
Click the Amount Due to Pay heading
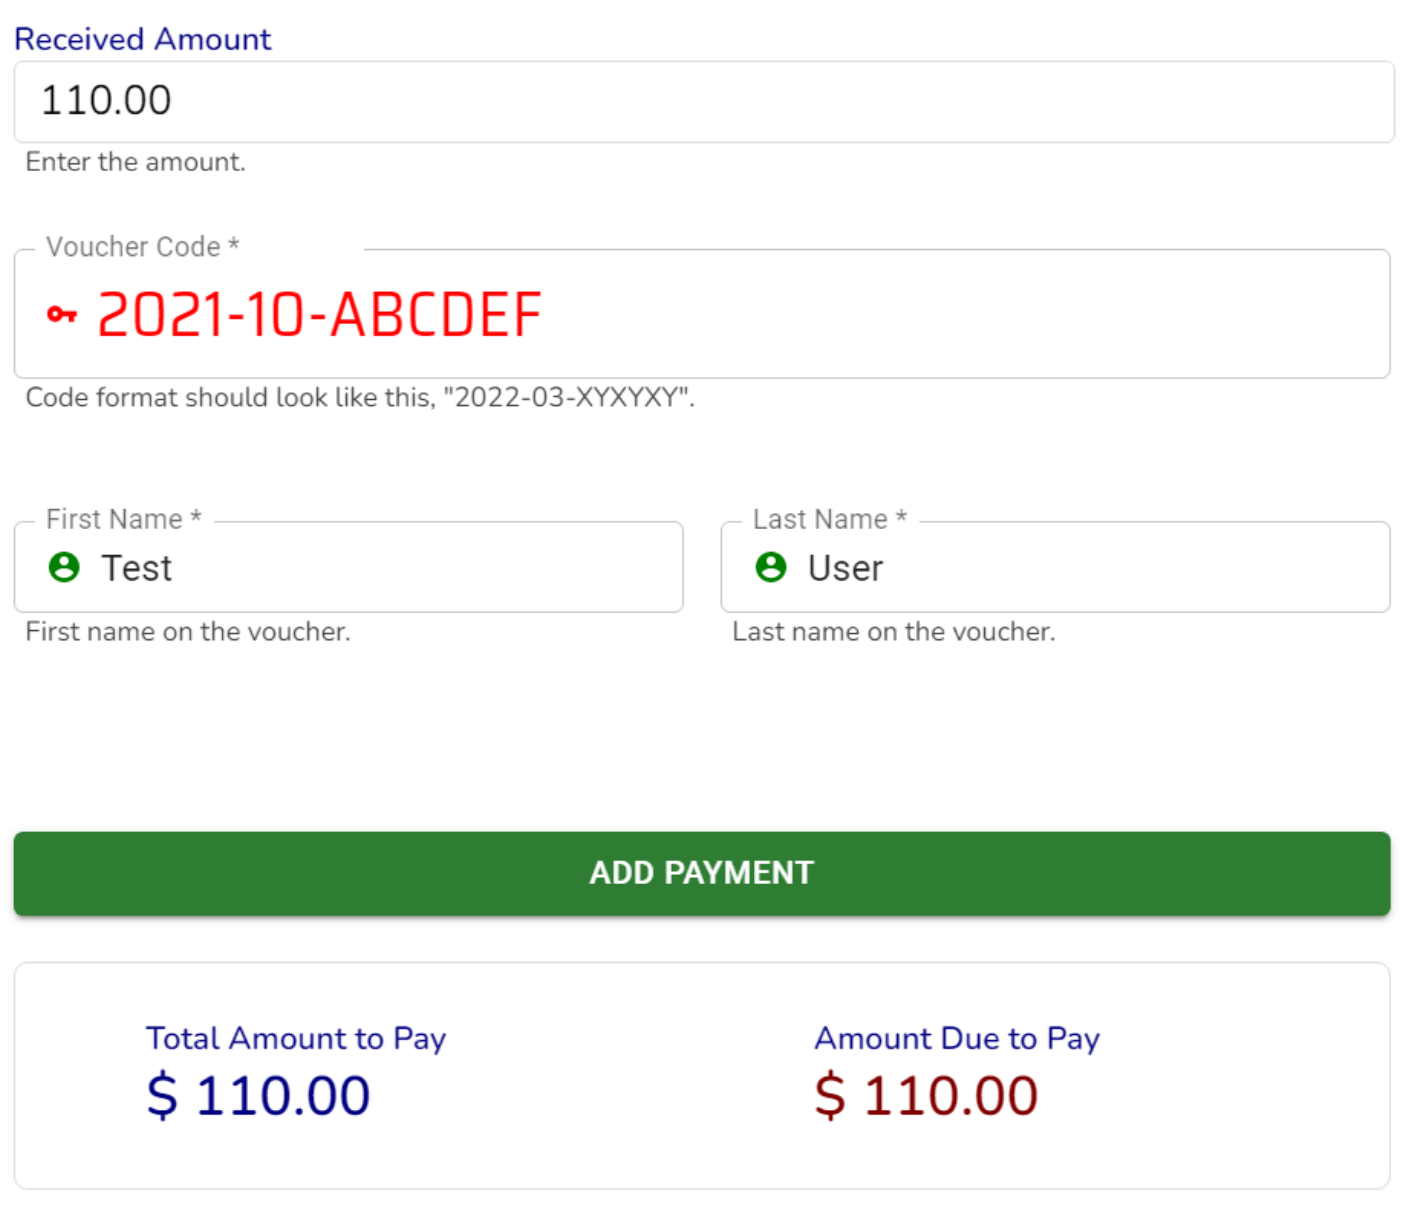click(957, 1039)
